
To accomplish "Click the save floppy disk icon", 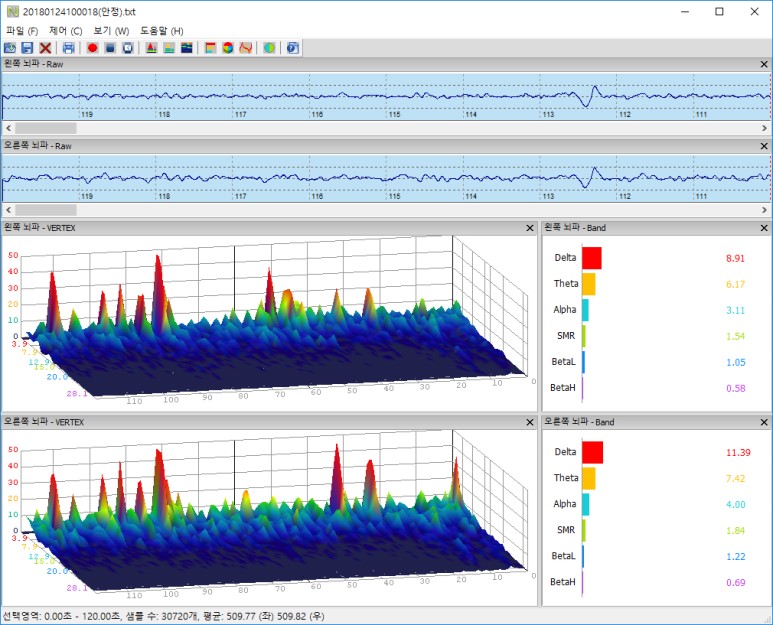I will [27, 48].
